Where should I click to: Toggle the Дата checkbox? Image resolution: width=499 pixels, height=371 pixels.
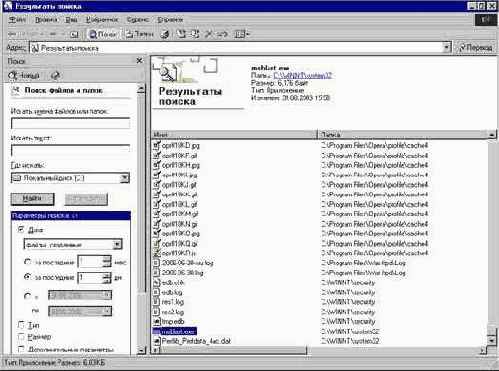coord(22,229)
